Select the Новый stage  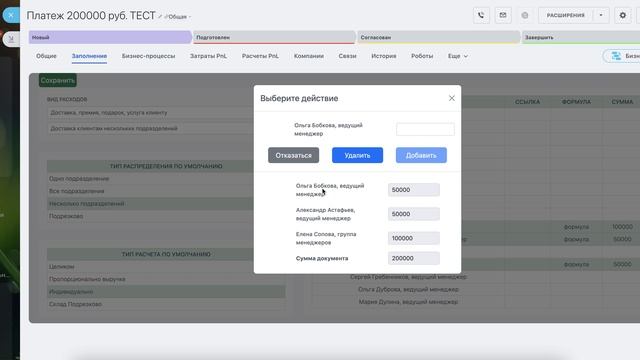tap(110, 37)
